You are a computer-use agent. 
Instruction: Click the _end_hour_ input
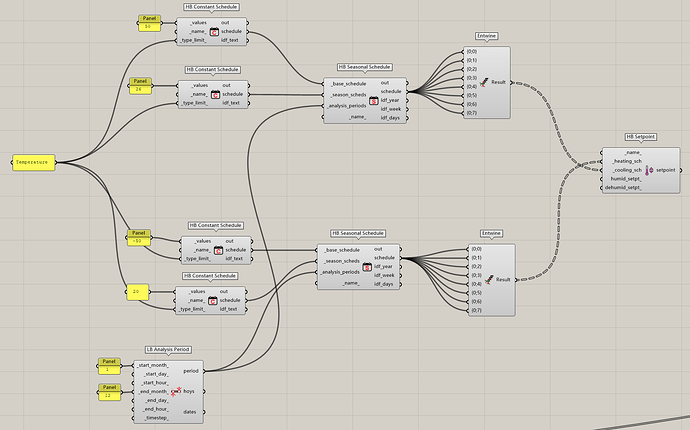(x=156, y=409)
